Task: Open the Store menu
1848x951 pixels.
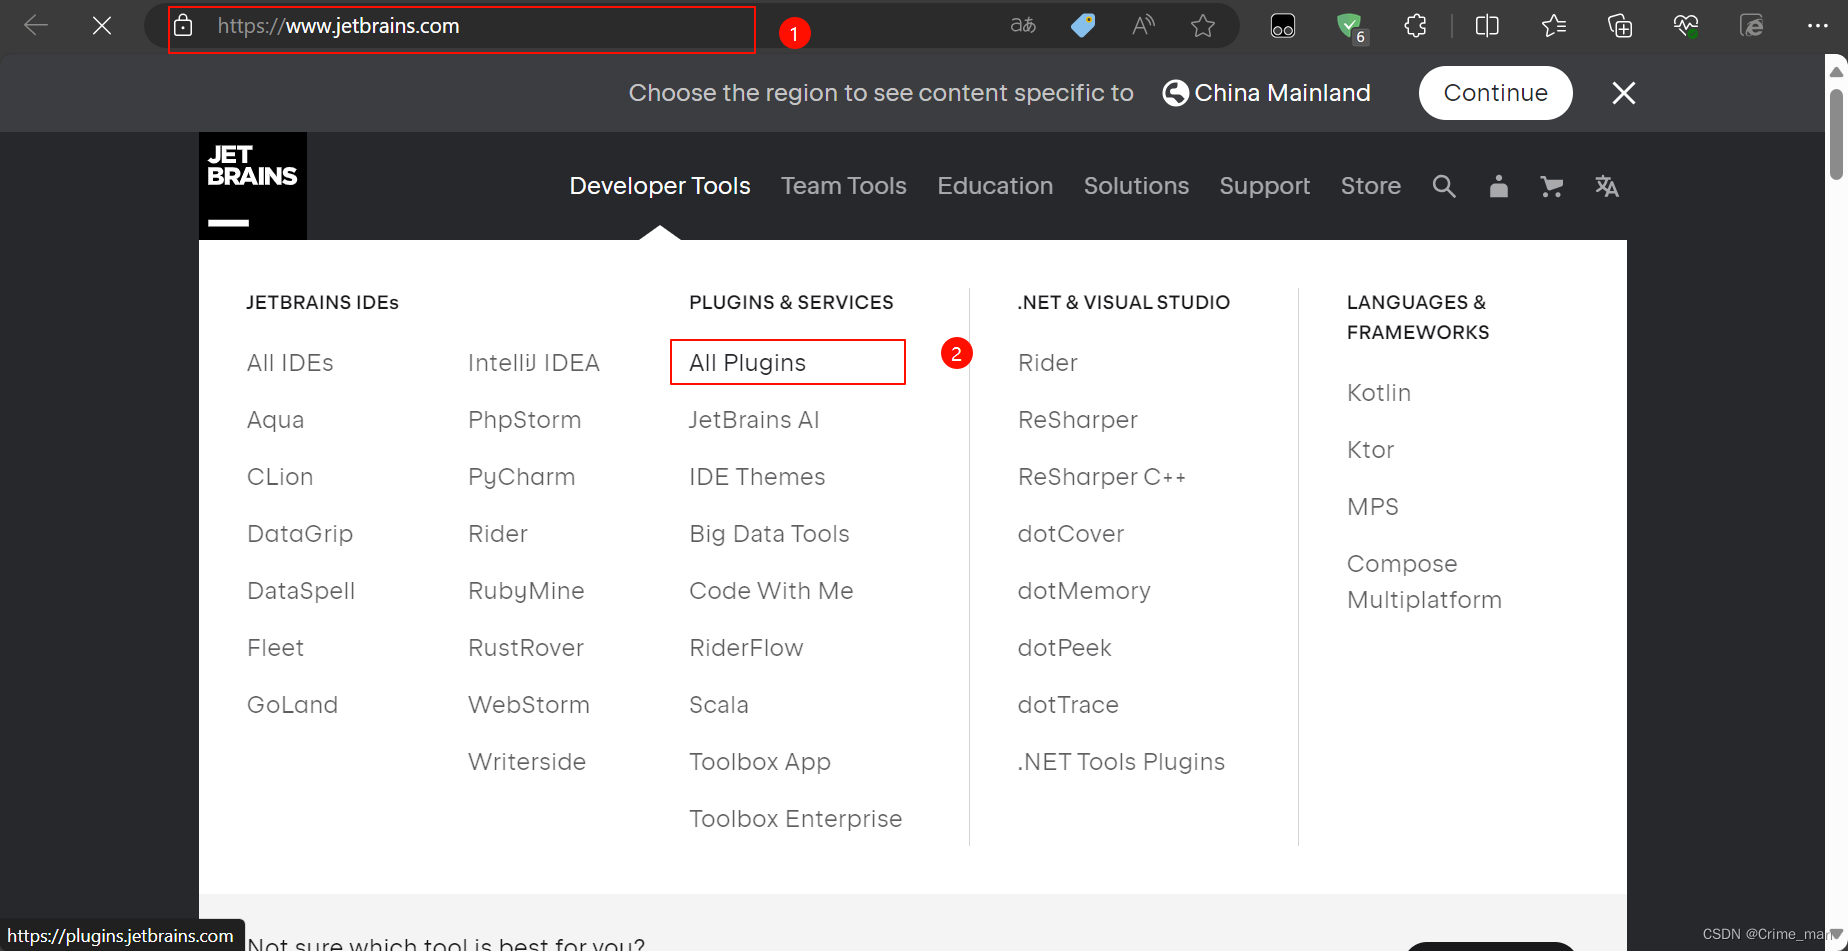Action: coord(1371,186)
